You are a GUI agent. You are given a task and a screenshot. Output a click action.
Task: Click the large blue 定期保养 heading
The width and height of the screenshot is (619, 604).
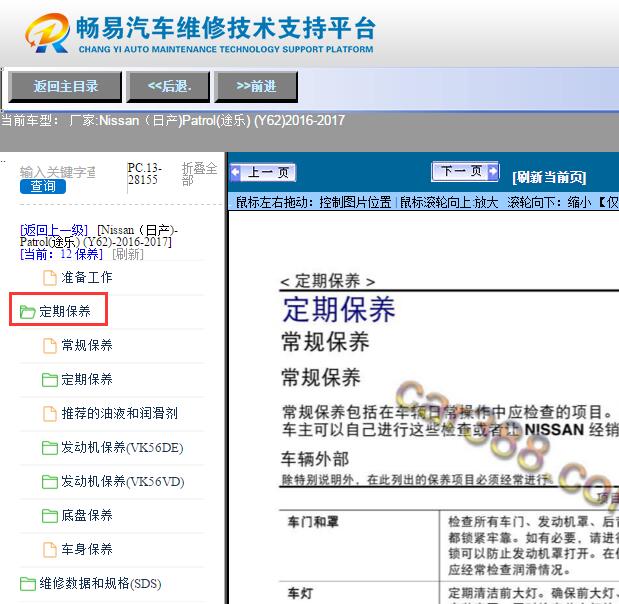coord(339,310)
